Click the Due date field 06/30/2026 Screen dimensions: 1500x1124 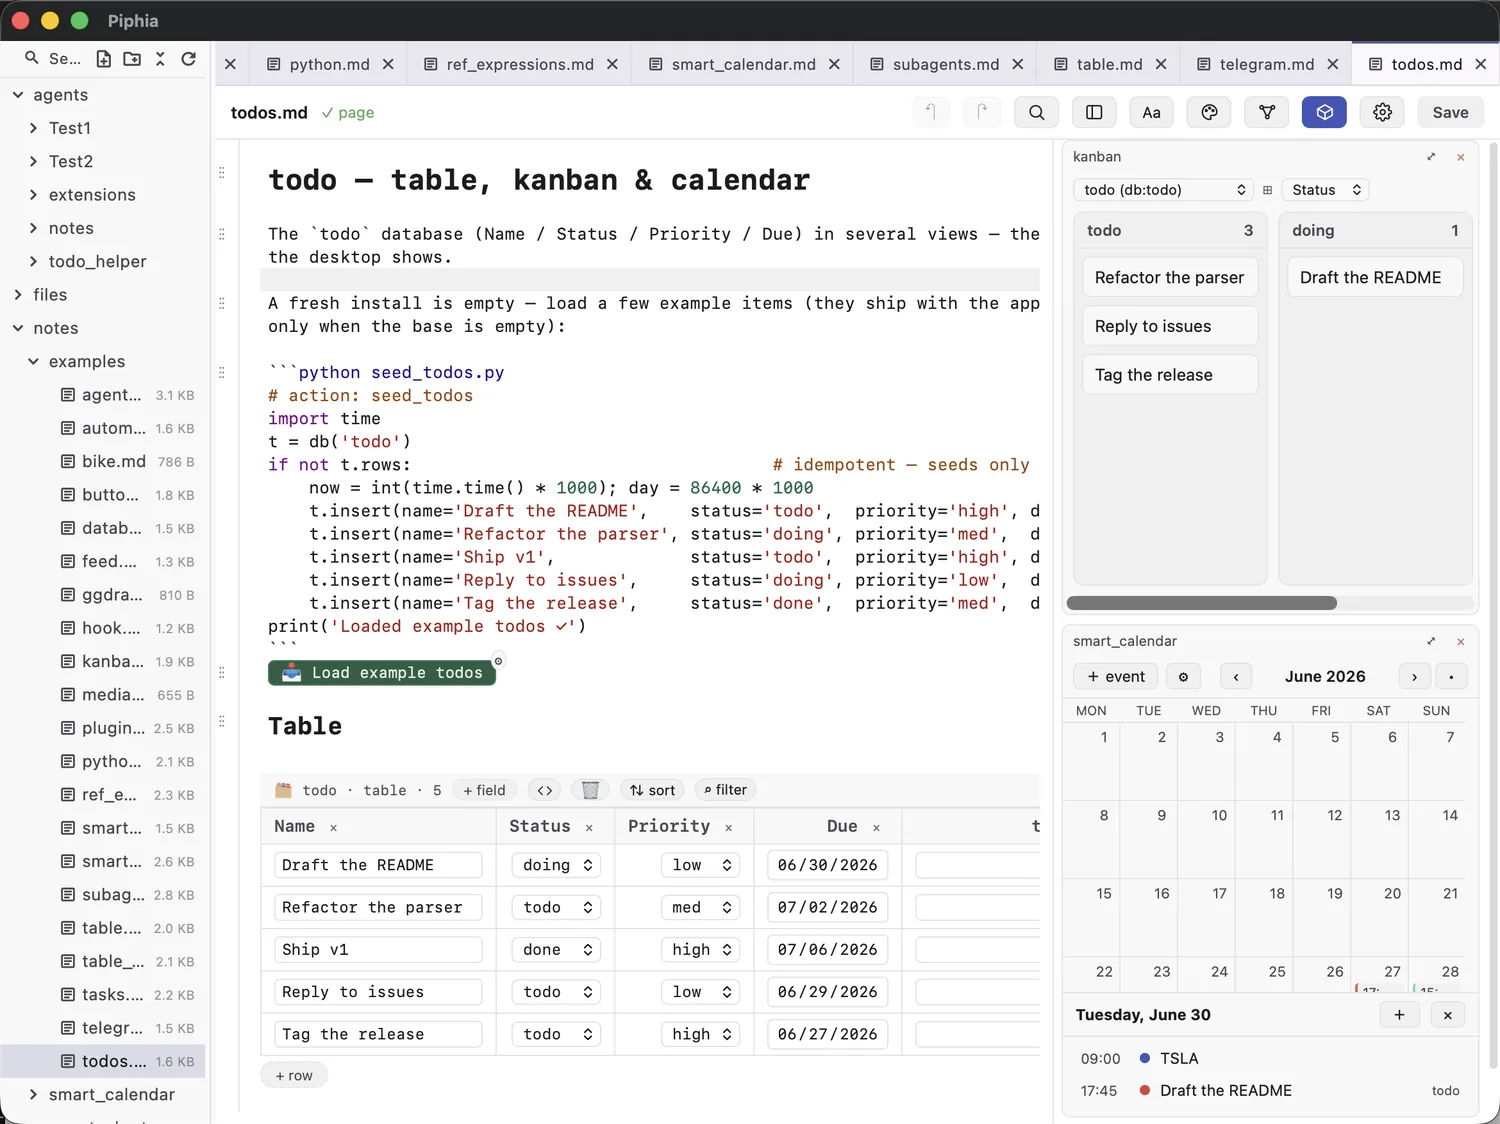pyautogui.click(x=827, y=865)
